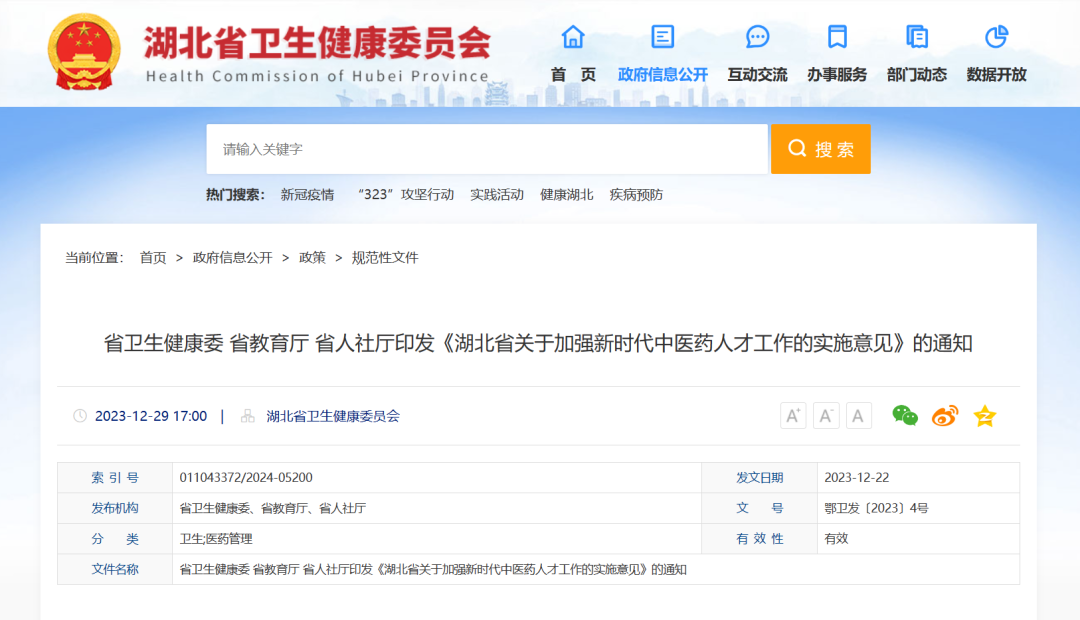Click the 当前位置 label
The image size is (1080, 620).
tap(94, 258)
